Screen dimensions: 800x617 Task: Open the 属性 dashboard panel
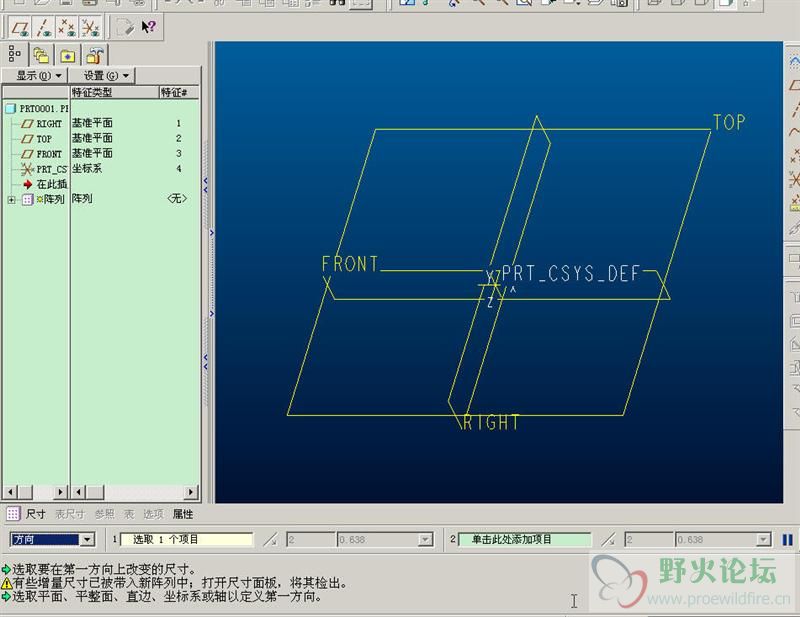[x=183, y=514]
